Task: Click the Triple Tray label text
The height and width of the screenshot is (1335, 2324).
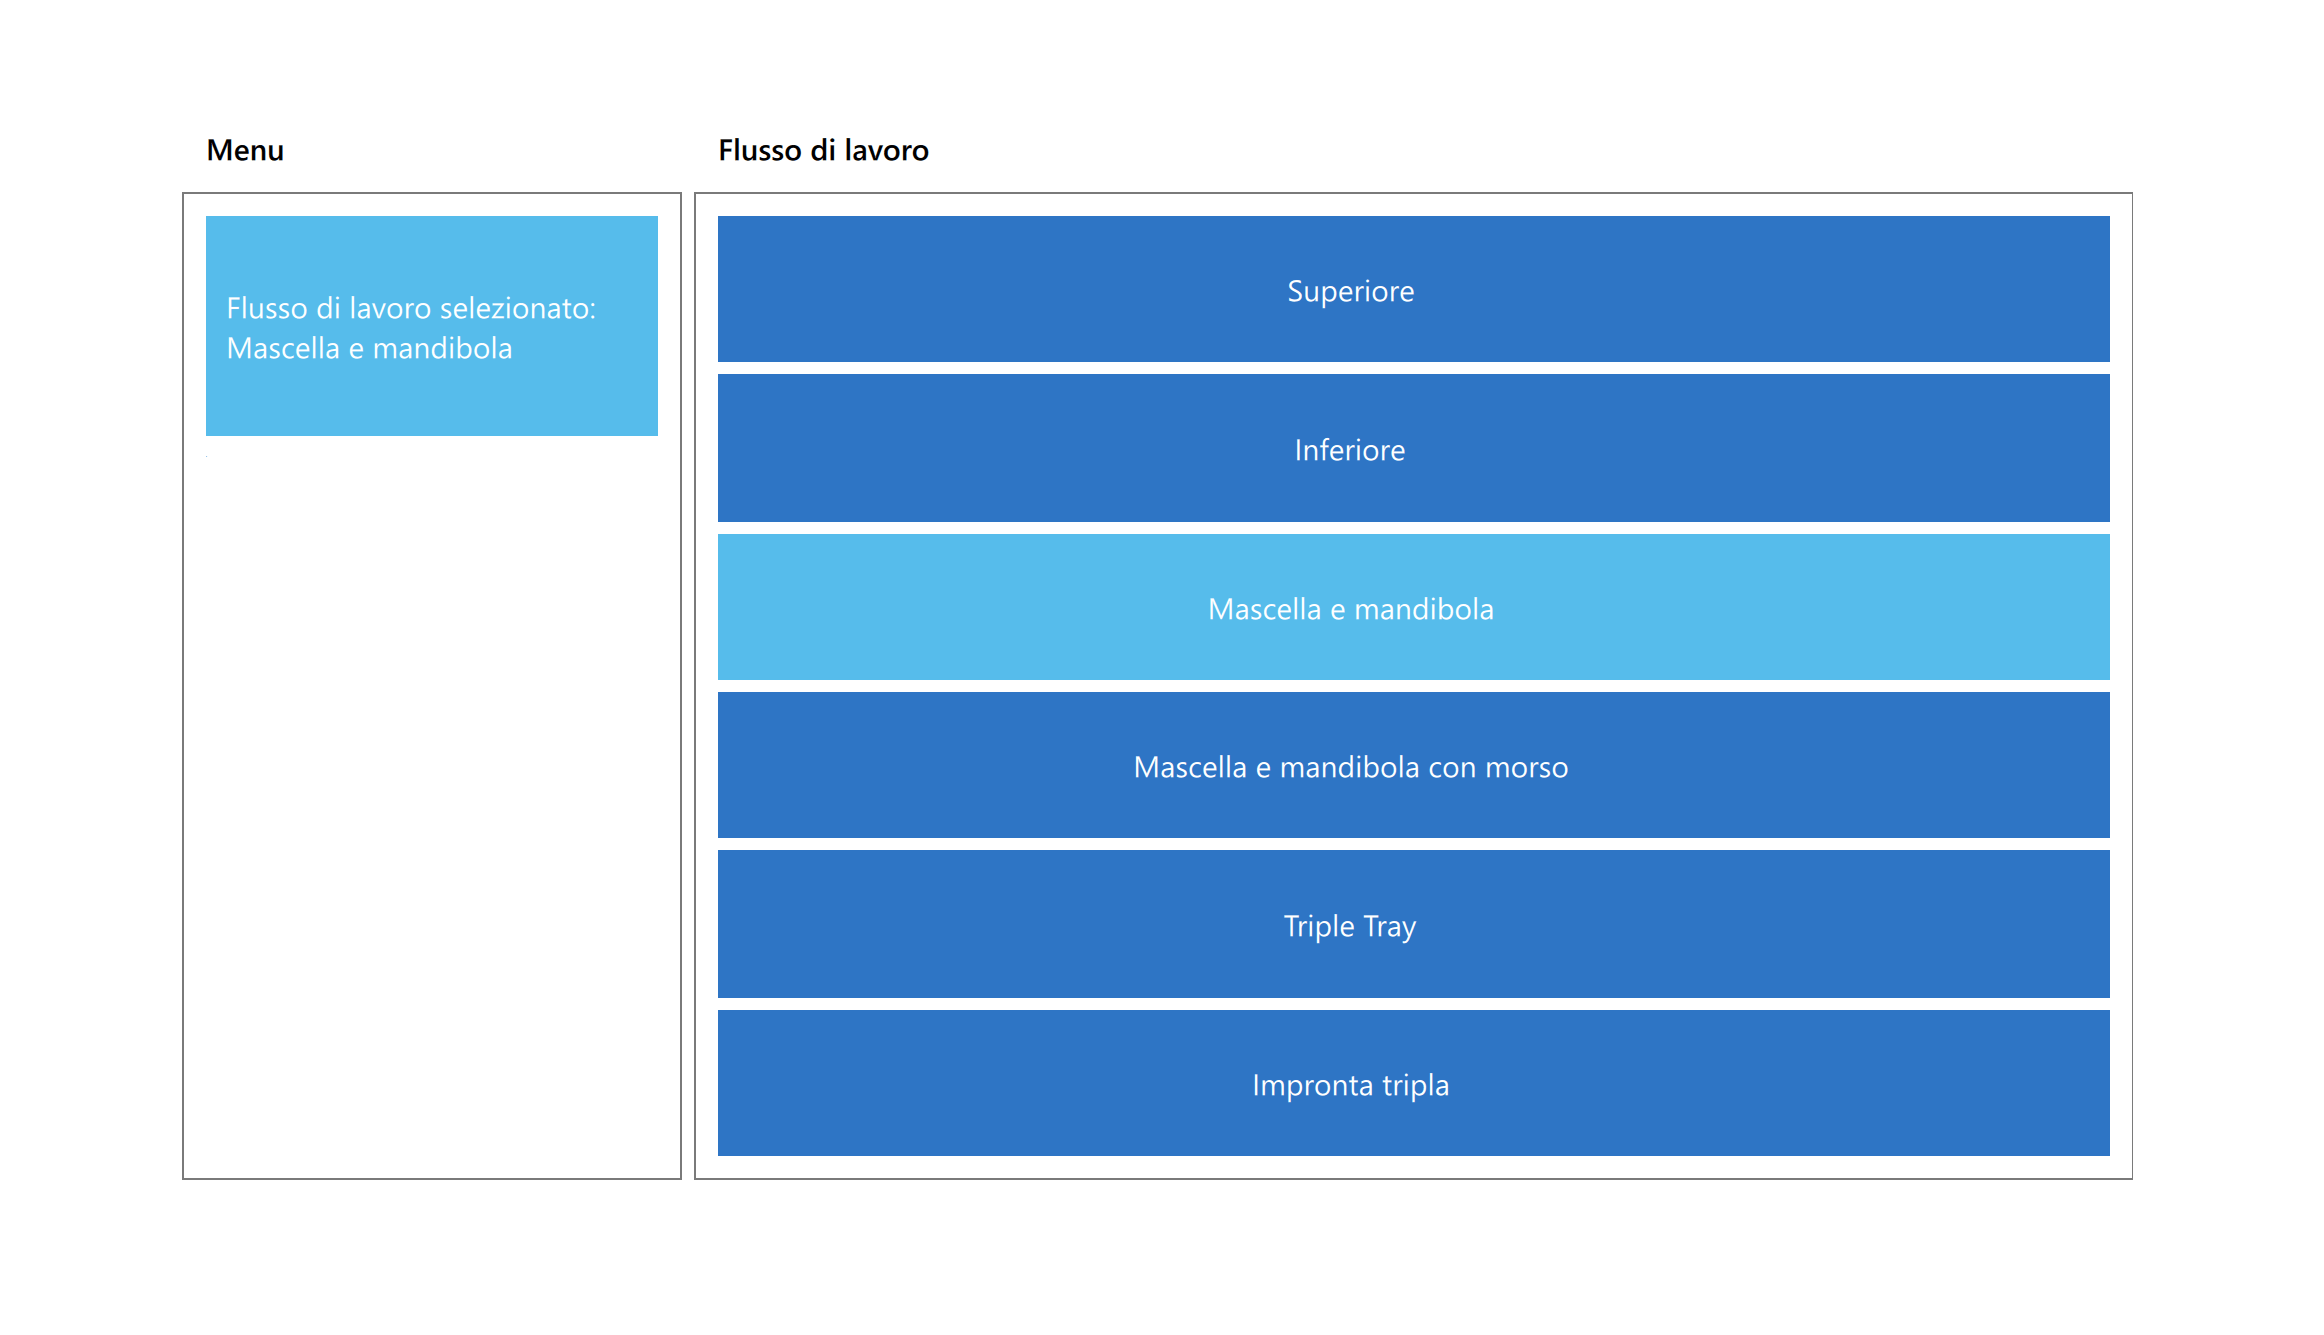Action: click(1350, 926)
